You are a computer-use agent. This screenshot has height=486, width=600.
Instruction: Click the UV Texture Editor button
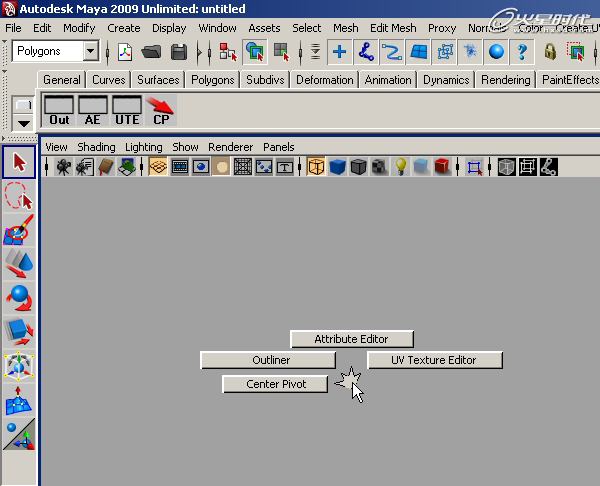coord(434,360)
